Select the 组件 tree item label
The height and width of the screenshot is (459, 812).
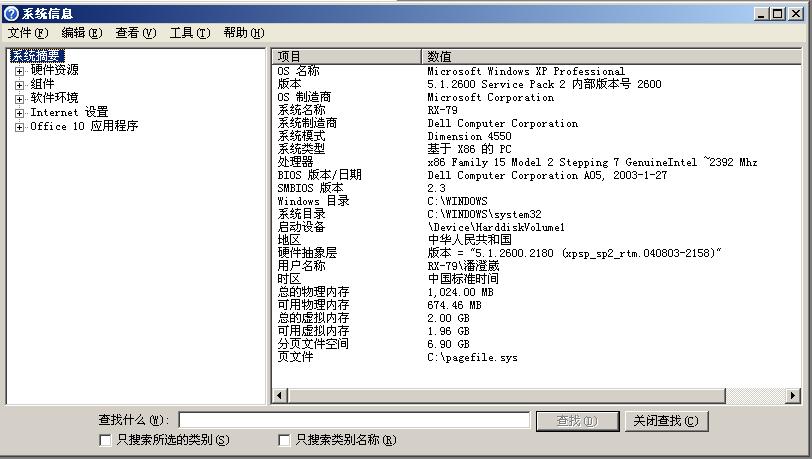(x=42, y=83)
